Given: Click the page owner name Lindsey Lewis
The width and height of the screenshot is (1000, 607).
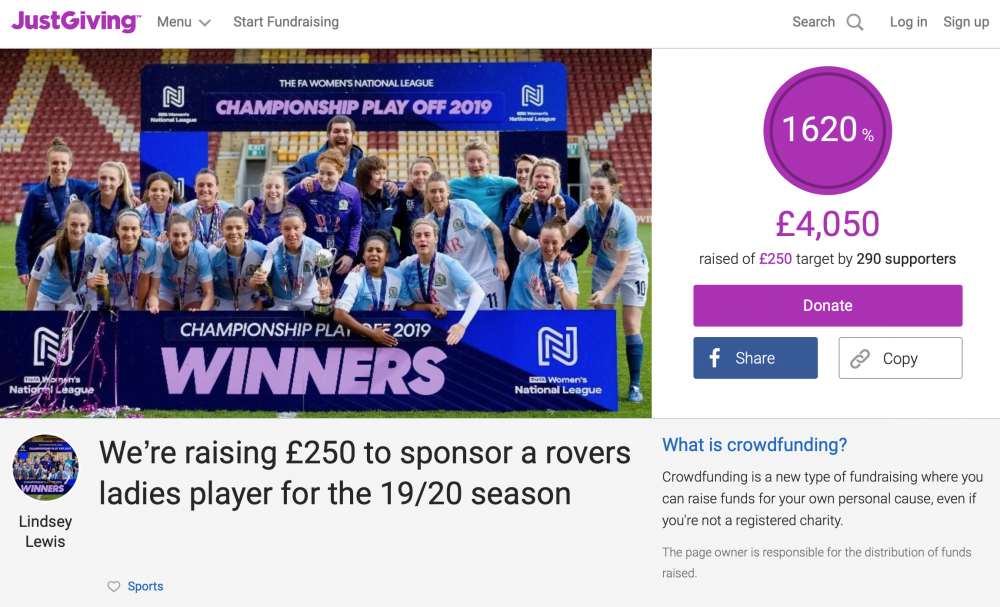Looking at the screenshot, I should pos(45,532).
